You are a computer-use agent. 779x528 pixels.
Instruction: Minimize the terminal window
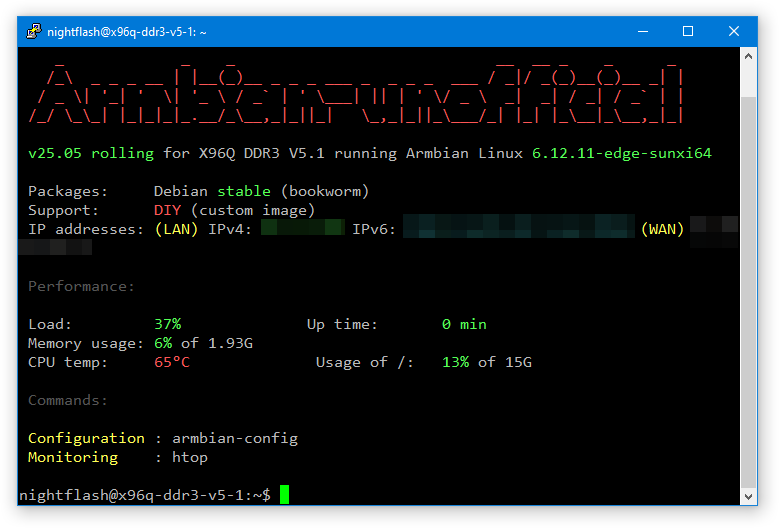(x=643, y=31)
